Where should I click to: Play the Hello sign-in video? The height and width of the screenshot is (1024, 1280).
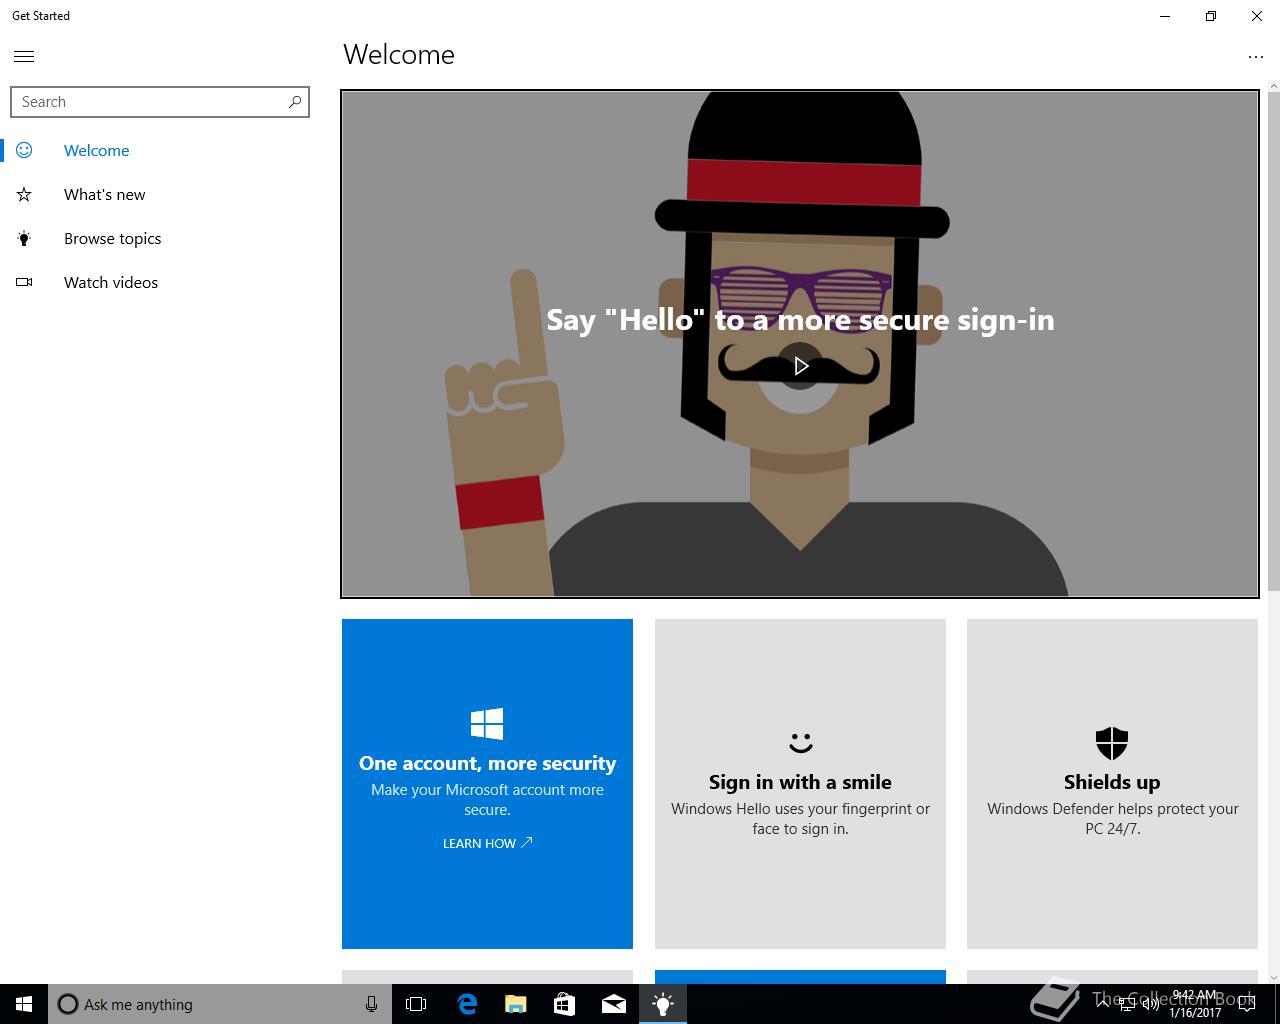(x=800, y=366)
